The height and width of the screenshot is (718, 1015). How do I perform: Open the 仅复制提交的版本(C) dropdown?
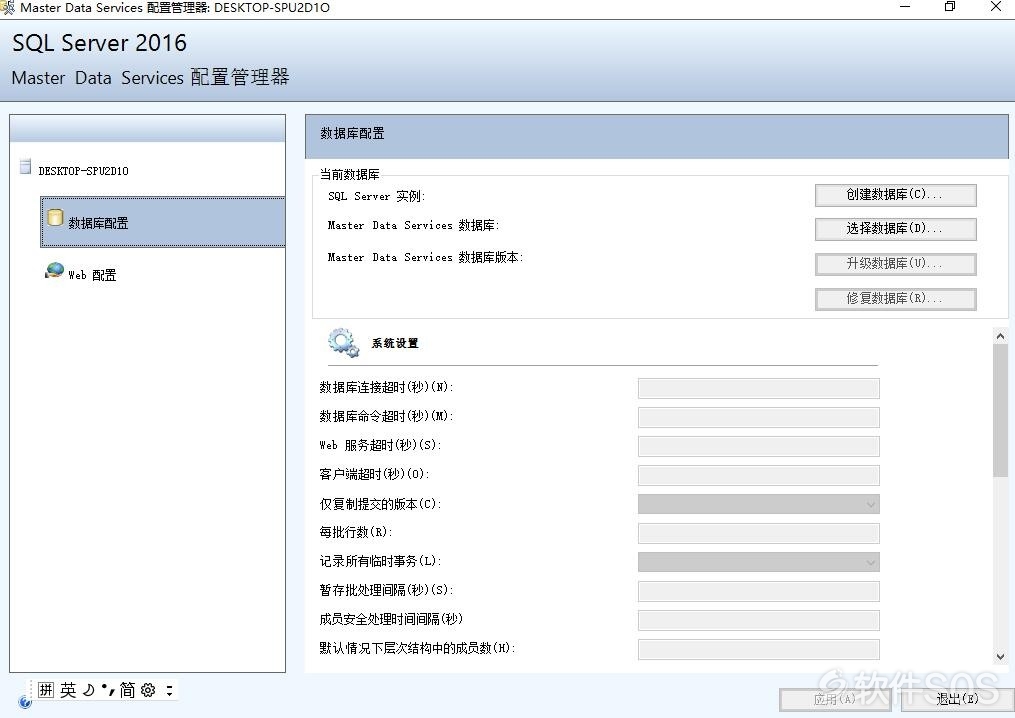click(x=758, y=504)
